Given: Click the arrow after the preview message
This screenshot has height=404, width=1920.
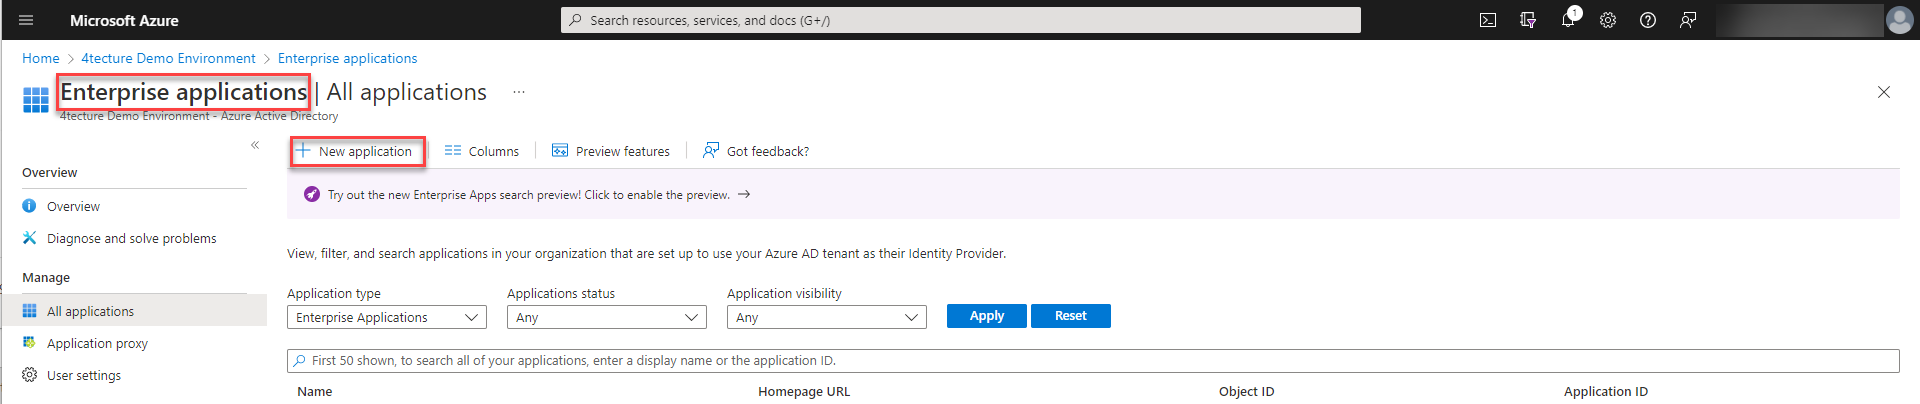Looking at the screenshot, I should click(744, 194).
